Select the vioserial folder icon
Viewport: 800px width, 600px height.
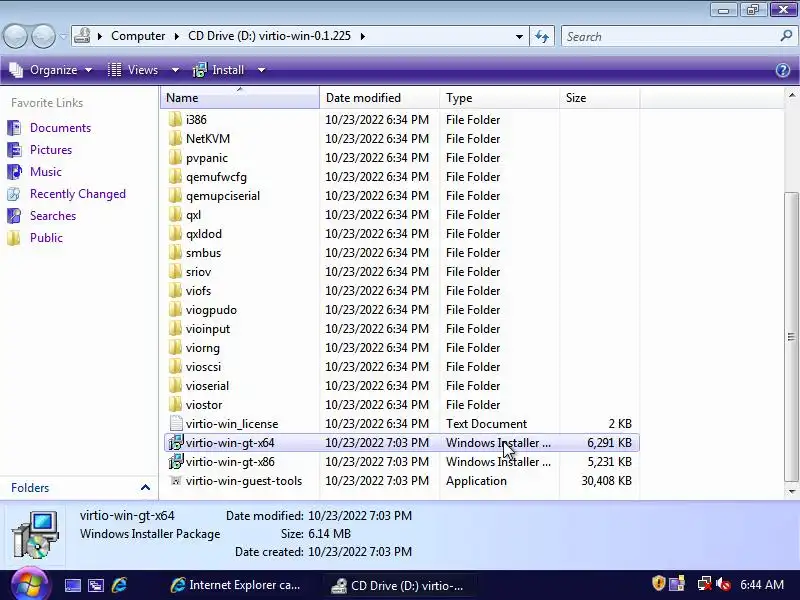[x=175, y=386]
